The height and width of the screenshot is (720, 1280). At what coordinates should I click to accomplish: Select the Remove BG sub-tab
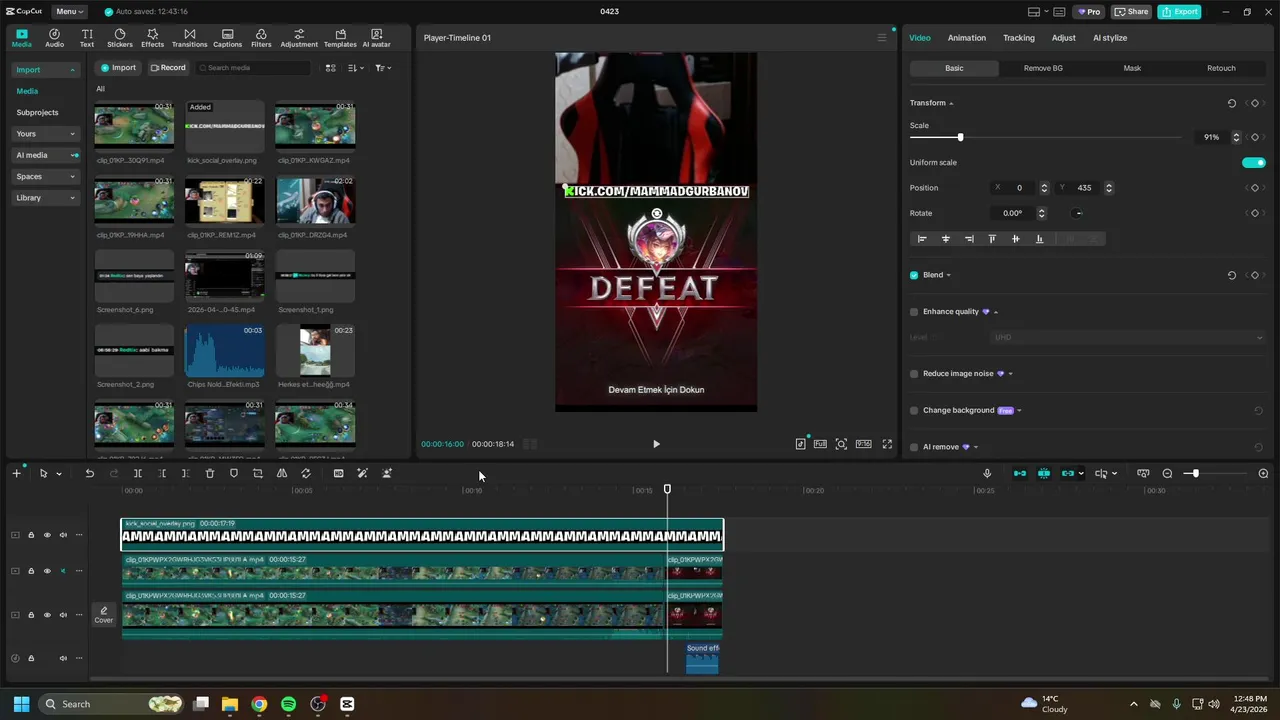pos(1043,68)
